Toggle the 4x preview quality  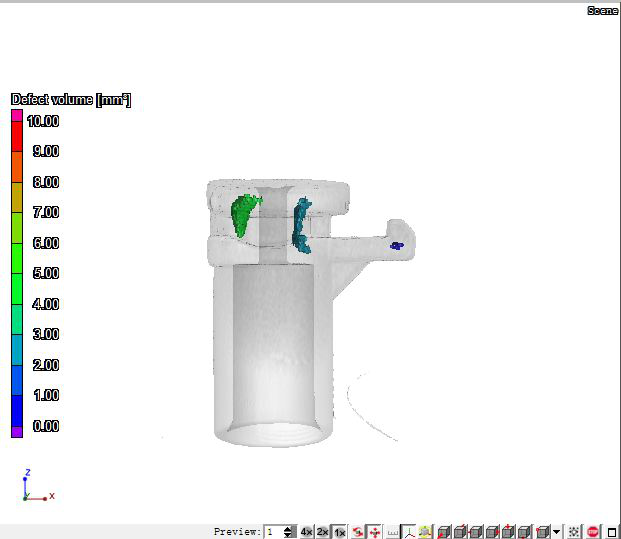point(307,532)
